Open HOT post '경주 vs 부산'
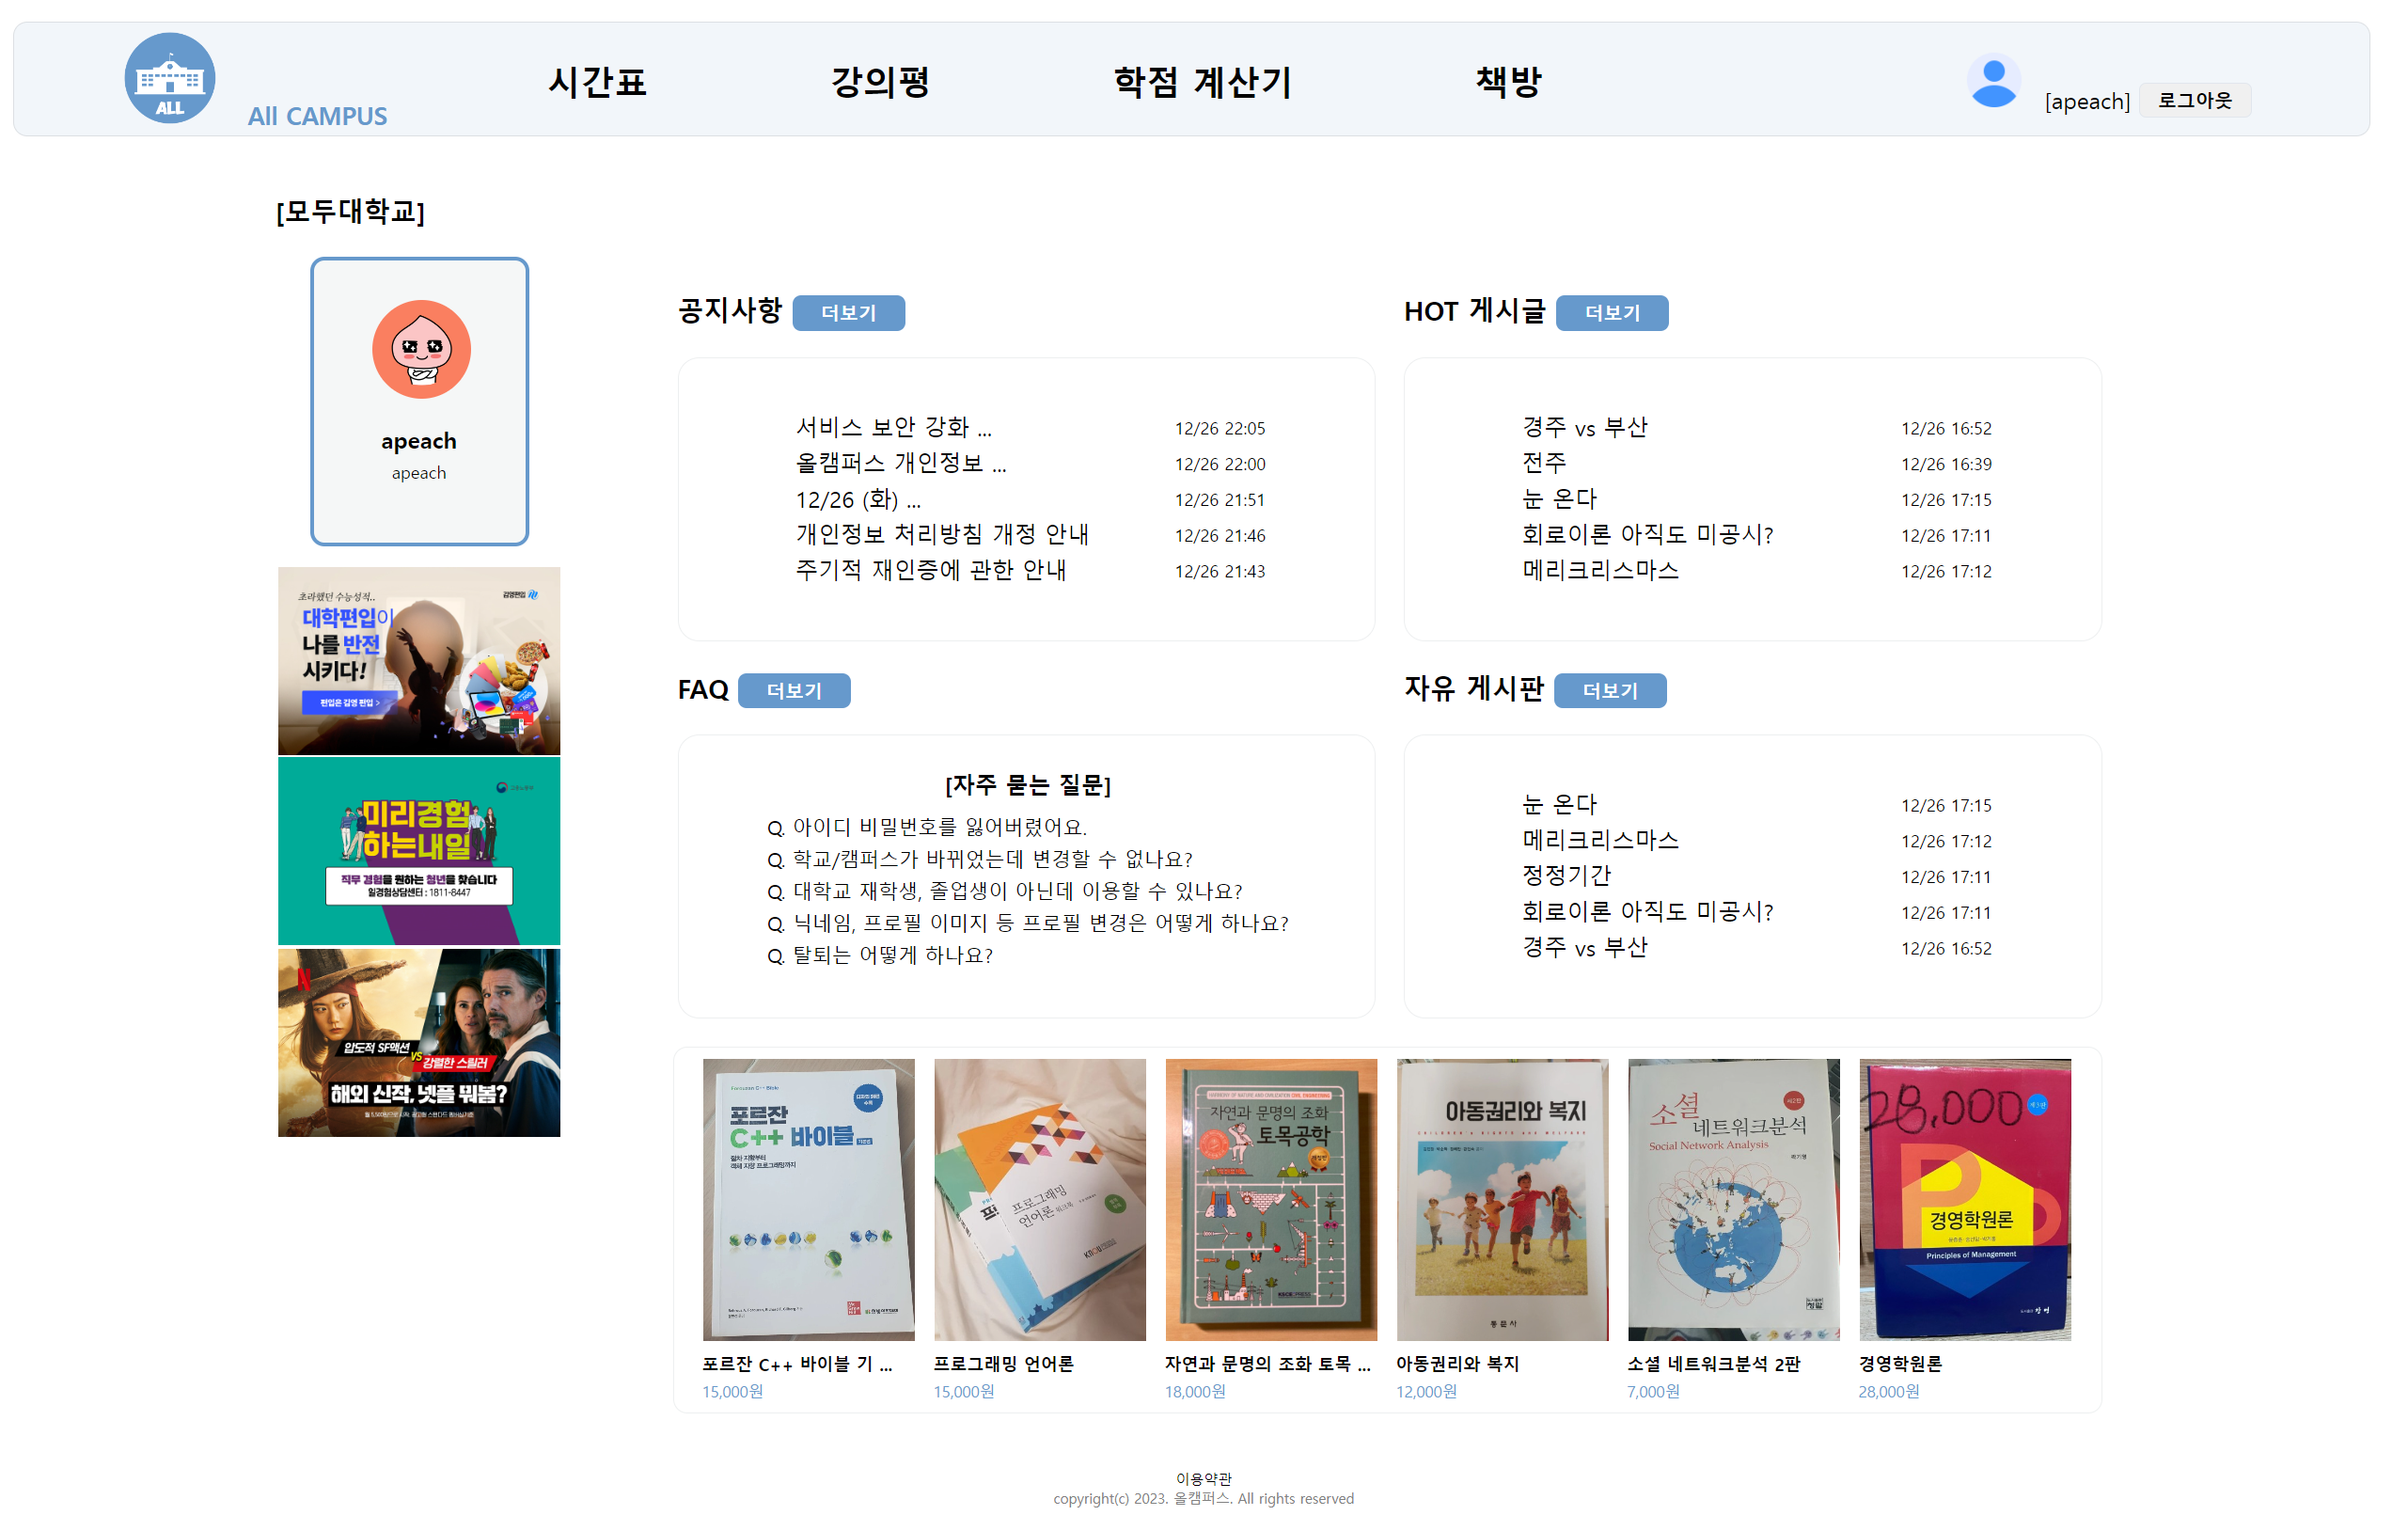This screenshot has width=2408, height=1515. pos(1585,428)
